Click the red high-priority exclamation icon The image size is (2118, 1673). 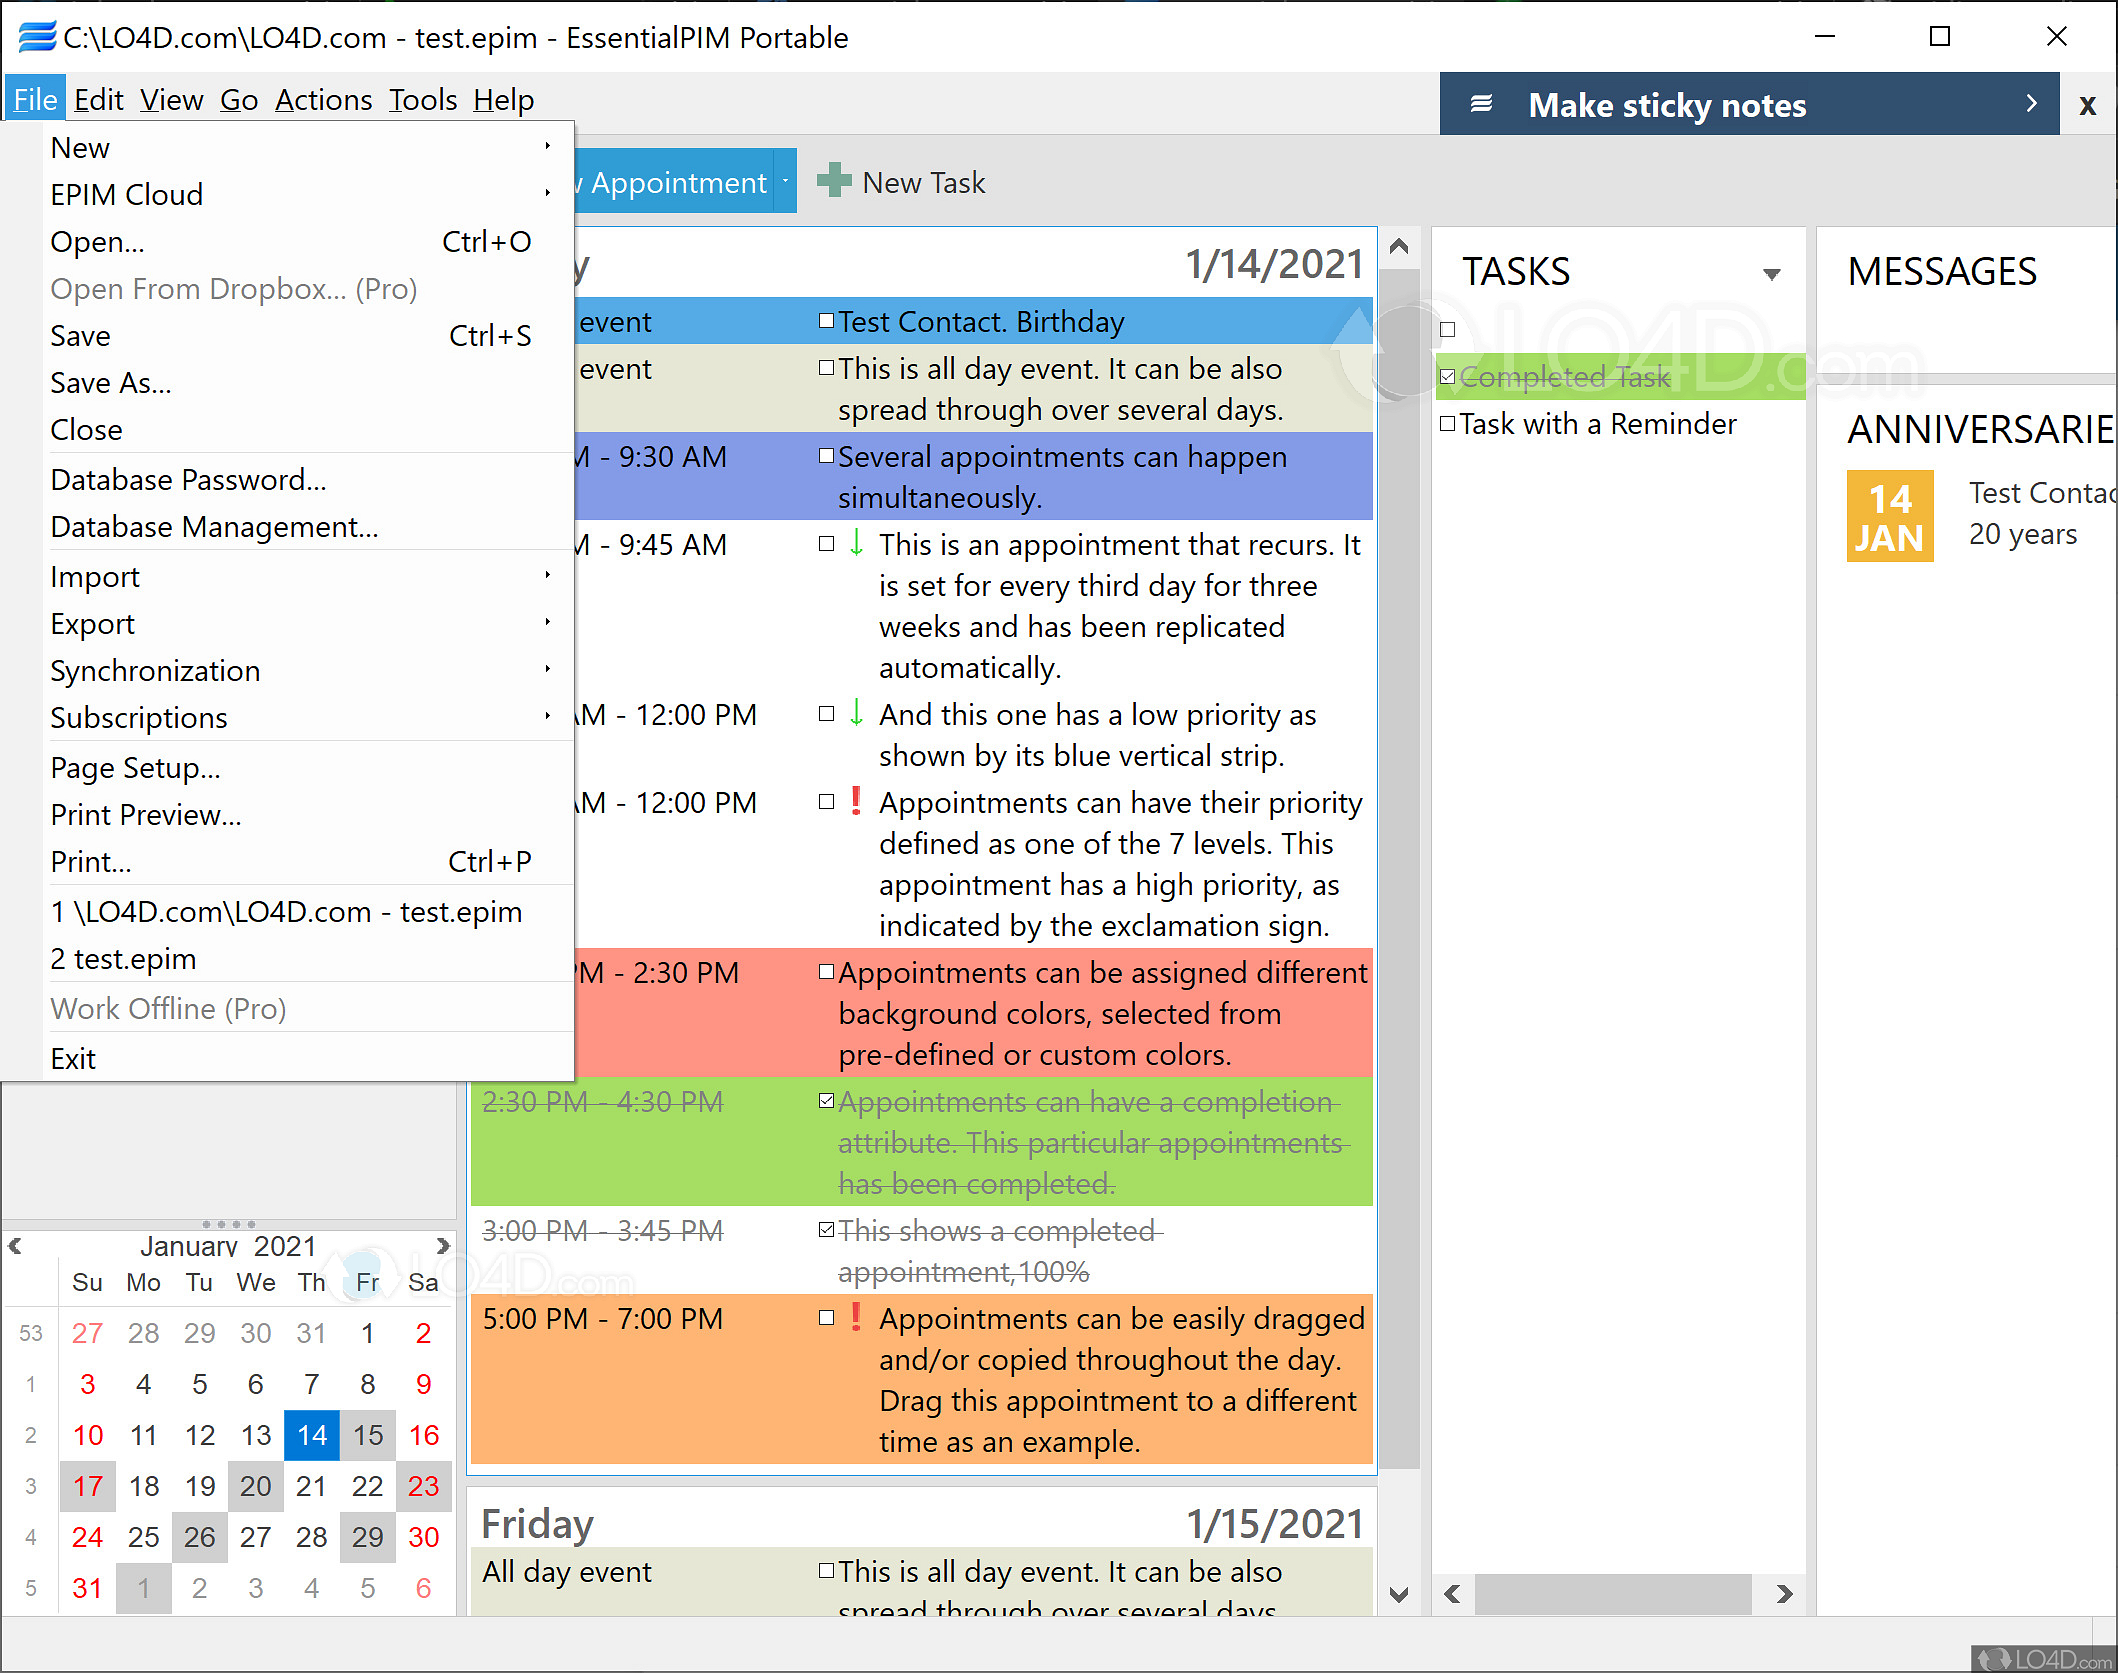click(855, 802)
